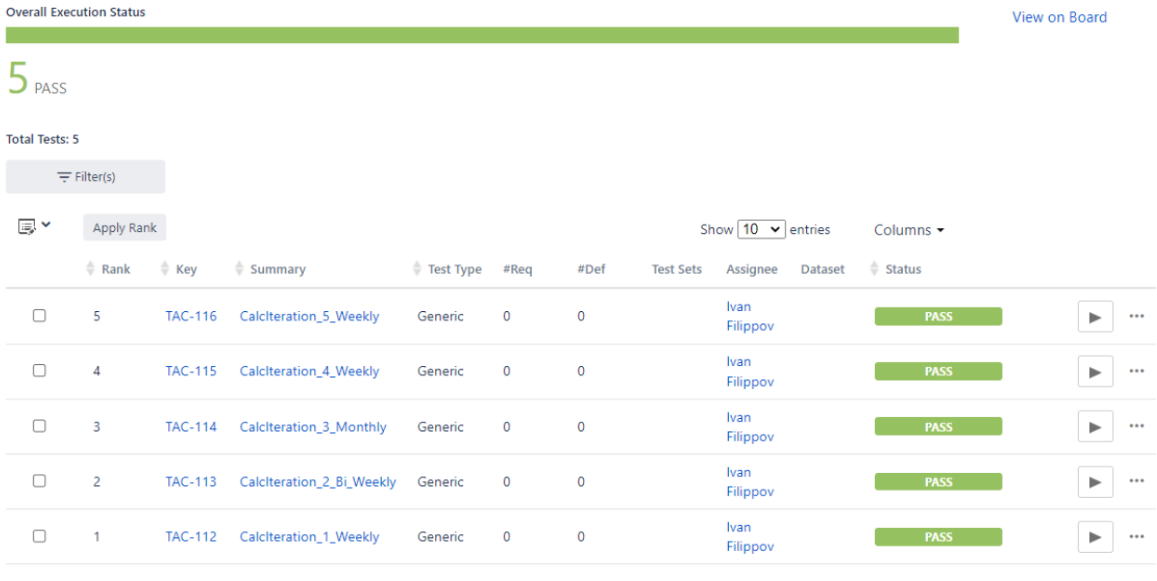Open more actions menu for TAC-115
Screen dimensions: 1157x581
tap(1136, 371)
